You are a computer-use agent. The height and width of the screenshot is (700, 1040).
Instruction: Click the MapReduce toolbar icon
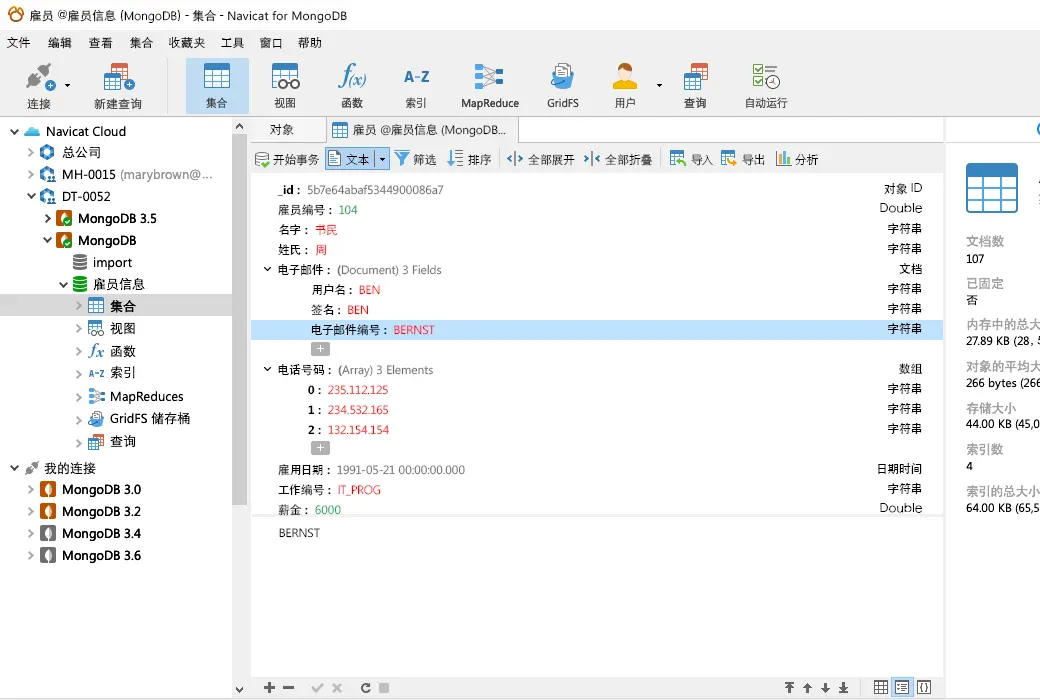coord(489,86)
